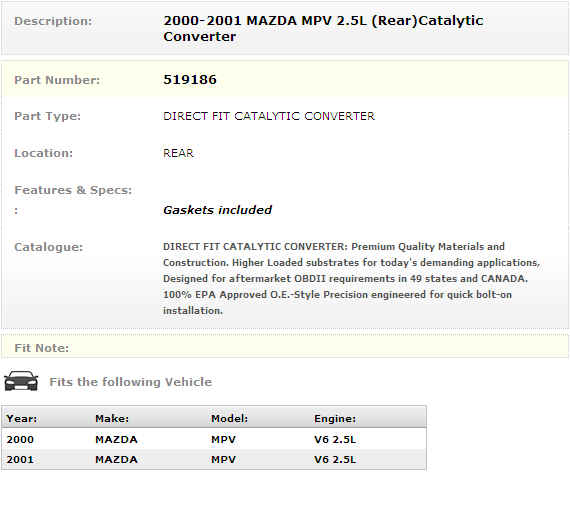Image resolution: width=570 pixels, height=508 pixels.
Task: Click the car icon beside Fits the following Vehicle
Action: pyautogui.click(x=21, y=381)
